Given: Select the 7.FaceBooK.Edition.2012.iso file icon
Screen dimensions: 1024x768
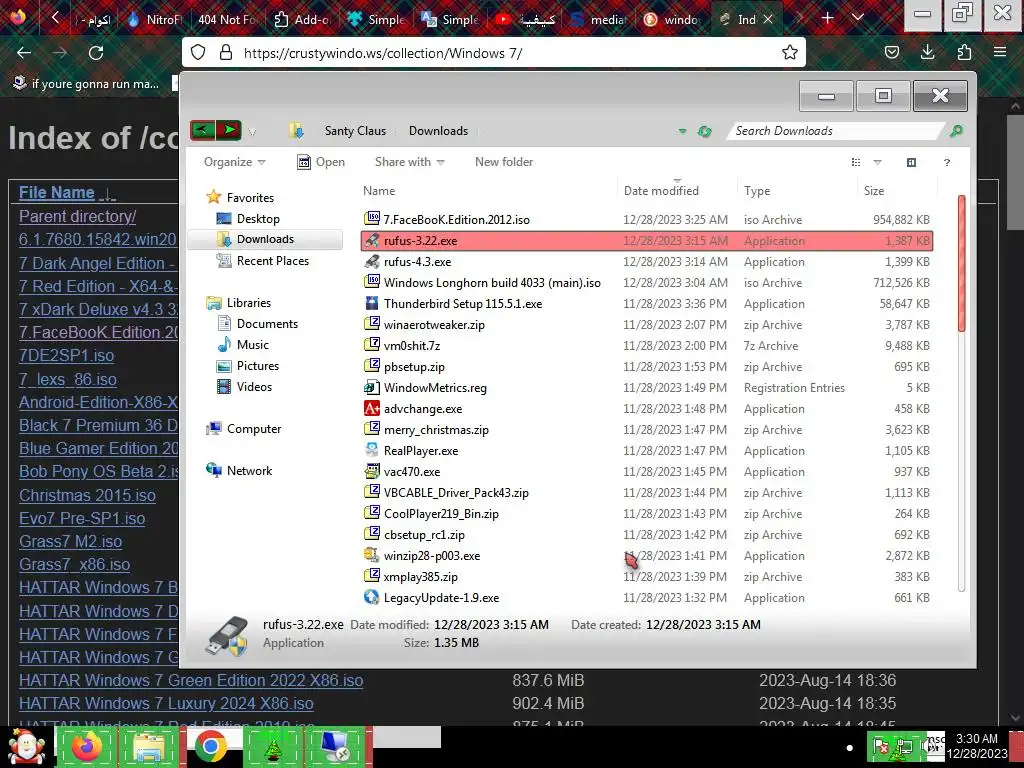Looking at the screenshot, I should (372, 219).
